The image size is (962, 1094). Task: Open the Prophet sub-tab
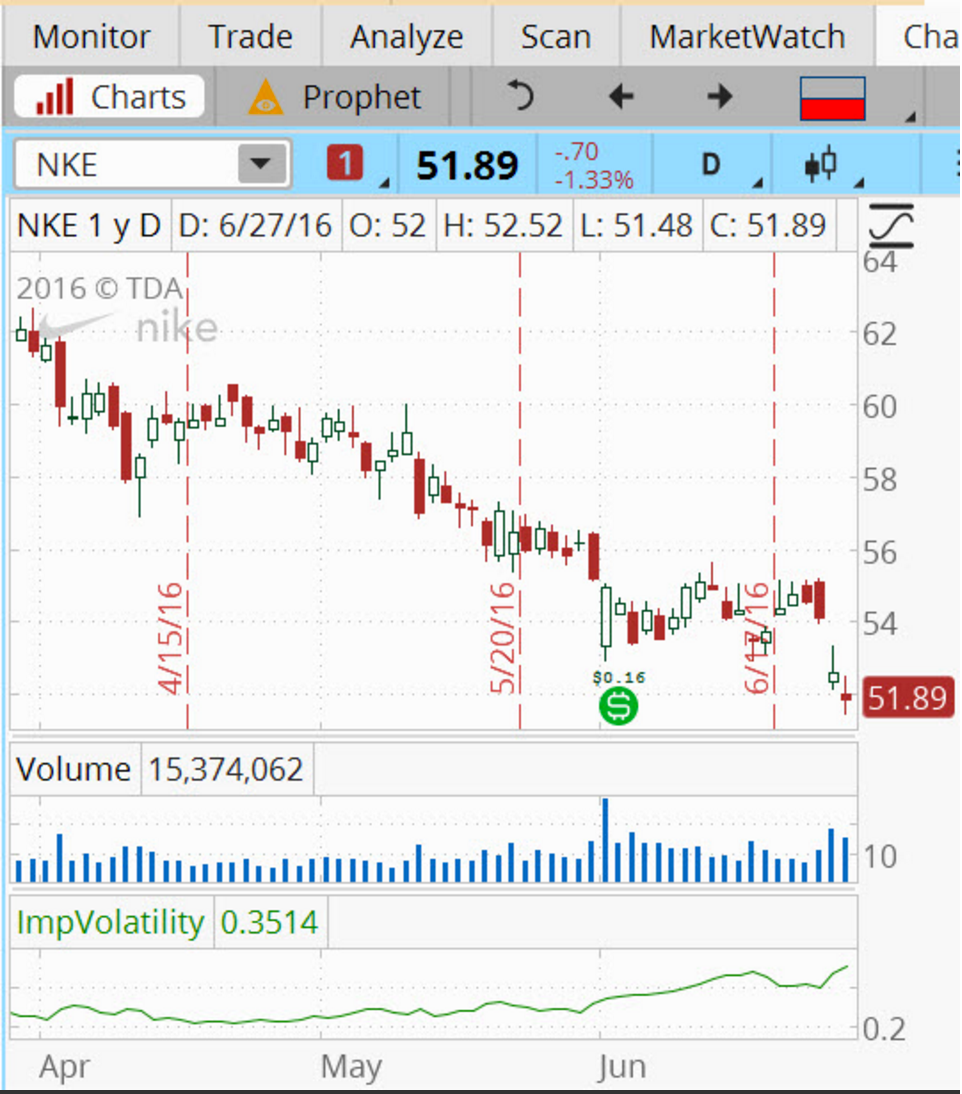335,96
